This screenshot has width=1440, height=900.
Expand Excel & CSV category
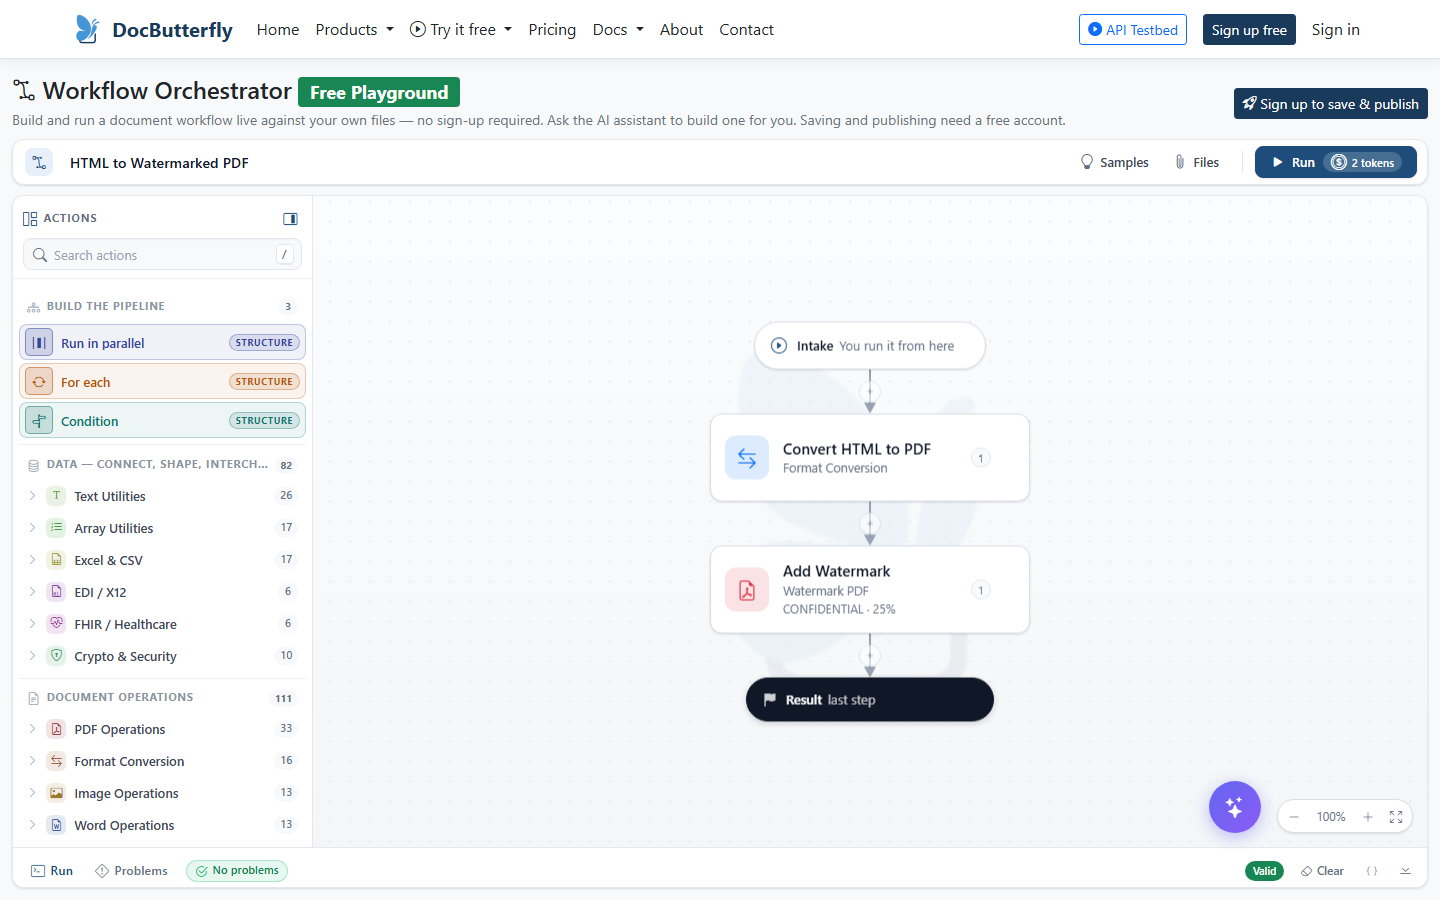tap(162, 560)
